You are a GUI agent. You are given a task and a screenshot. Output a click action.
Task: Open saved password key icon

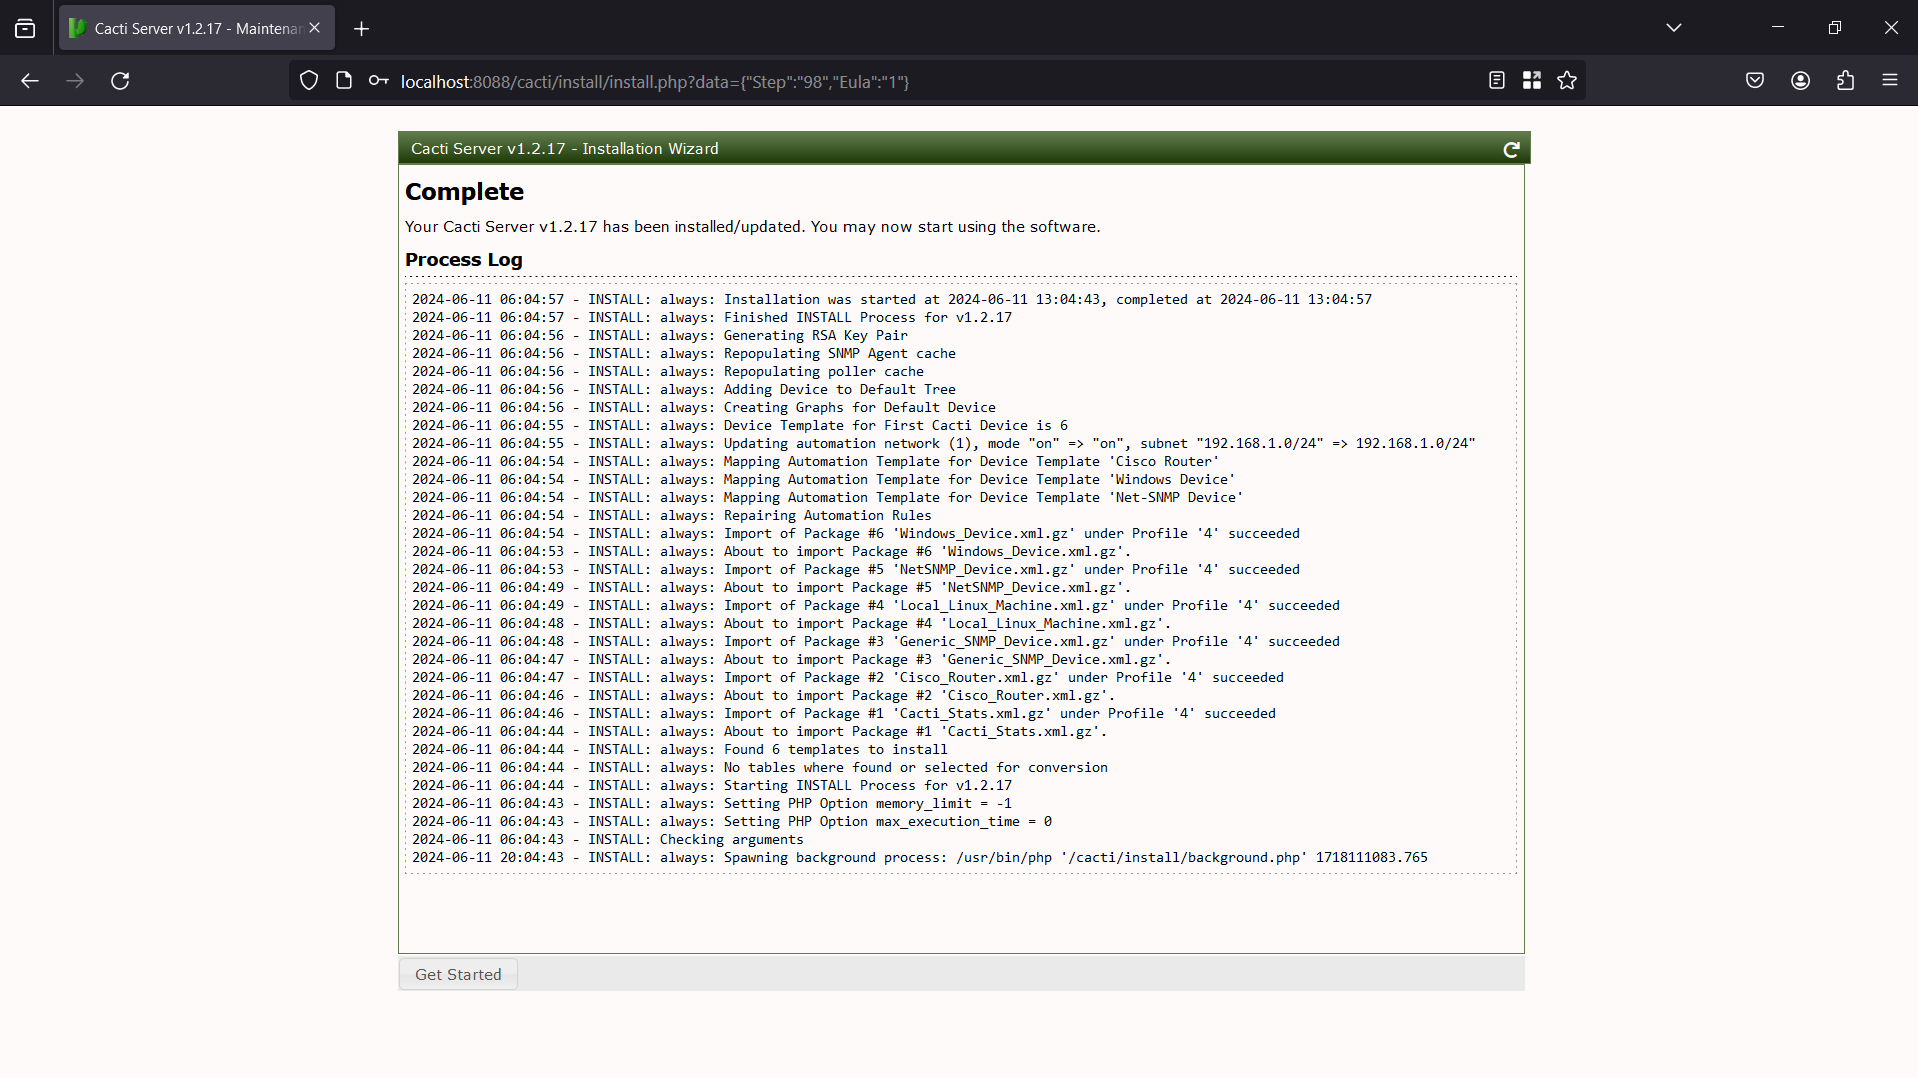click(x=378, y=81)
